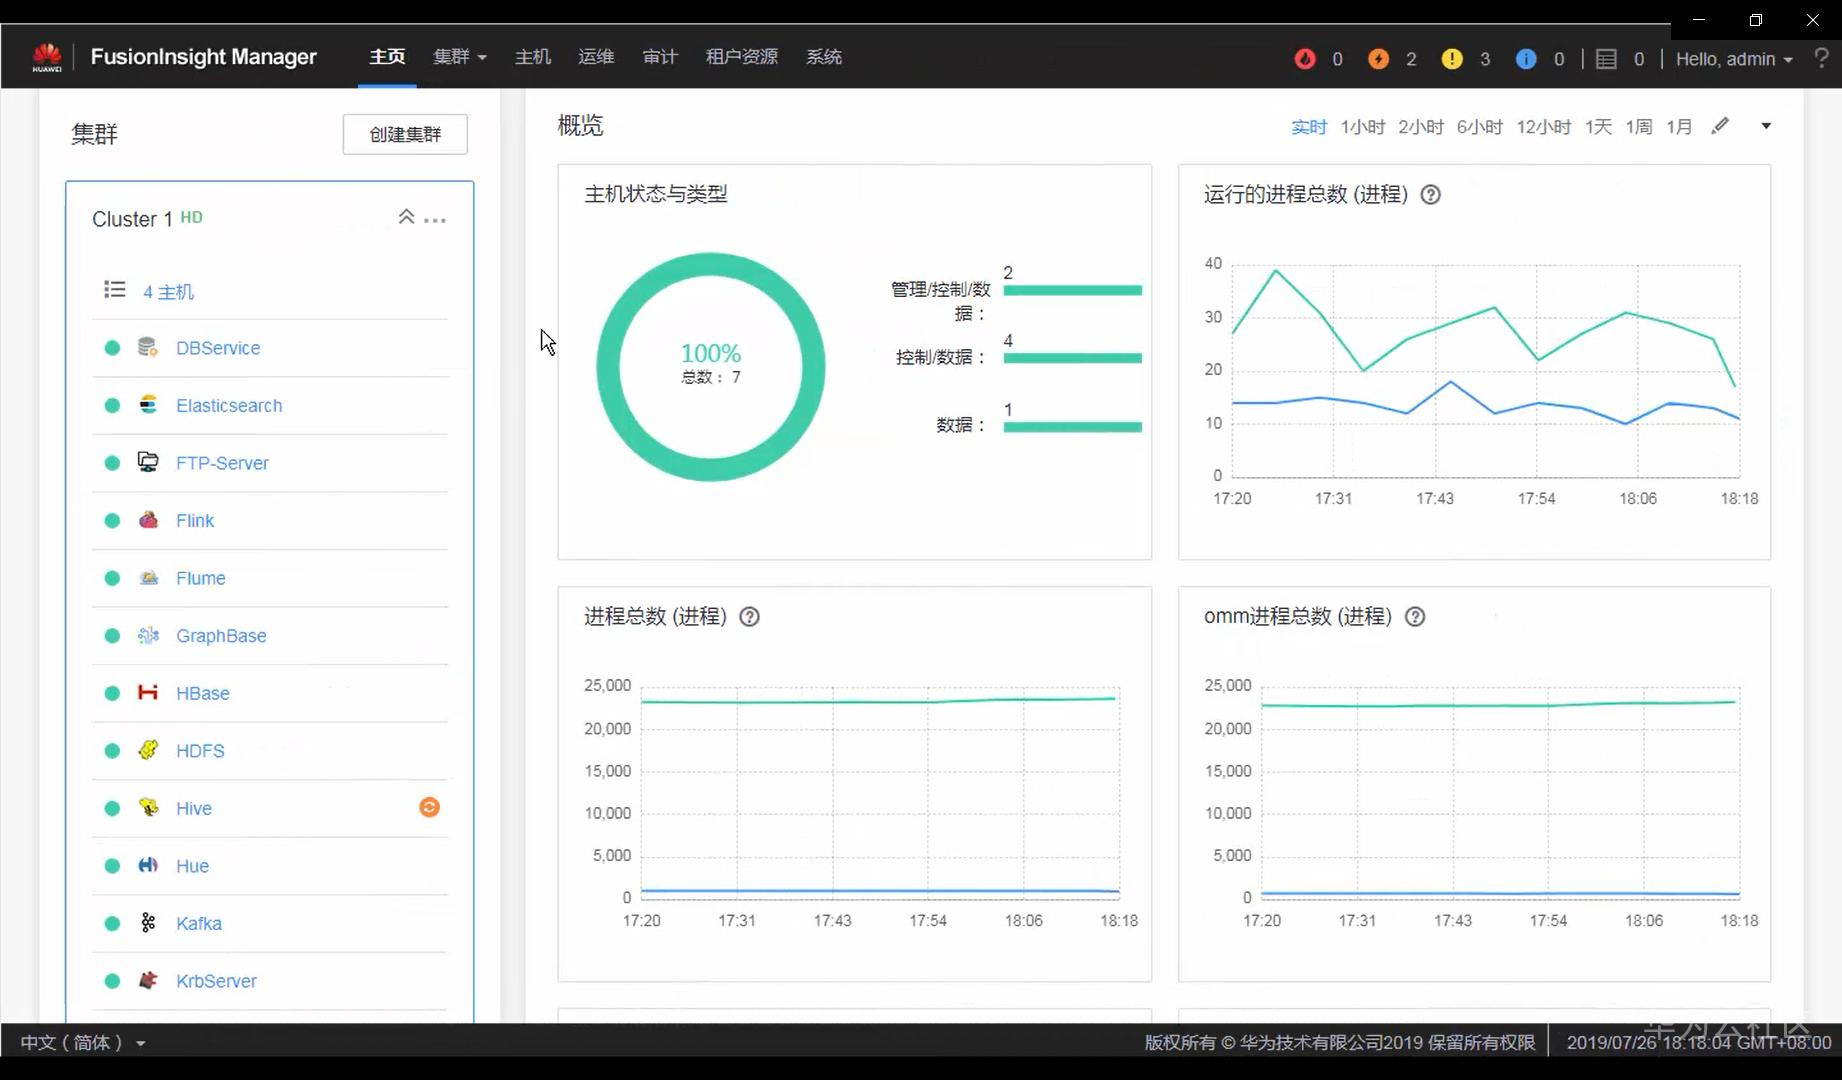
Task: Click the KrbServer service icon
Action: pos(148,980)
